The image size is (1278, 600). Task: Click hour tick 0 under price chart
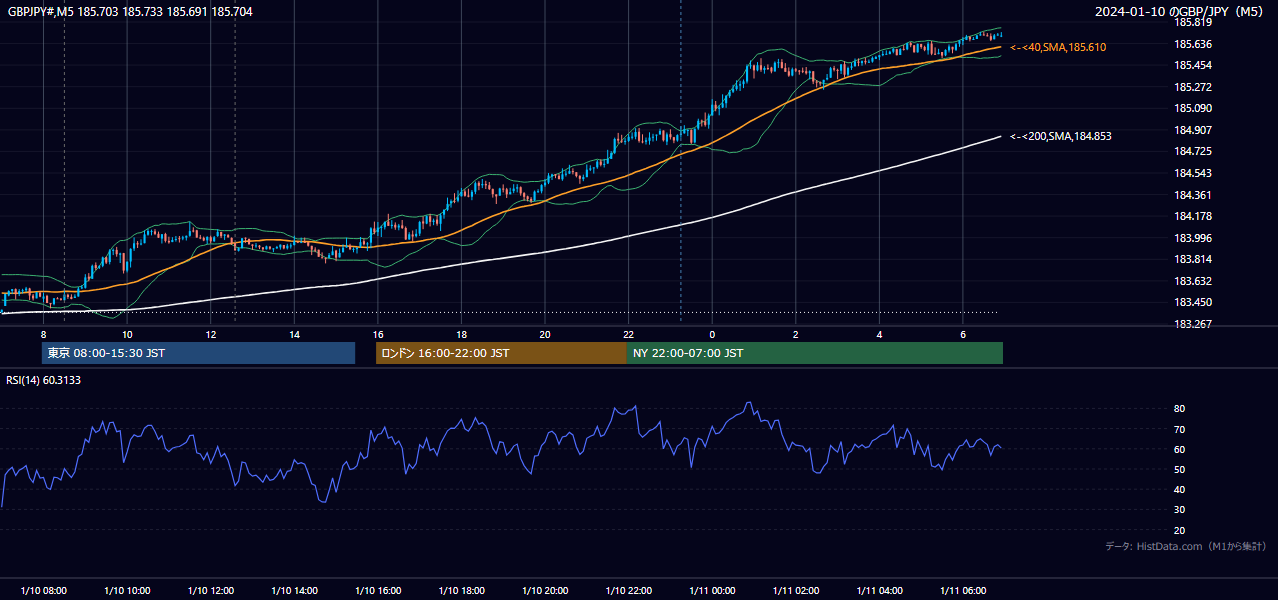pos(712,334)
